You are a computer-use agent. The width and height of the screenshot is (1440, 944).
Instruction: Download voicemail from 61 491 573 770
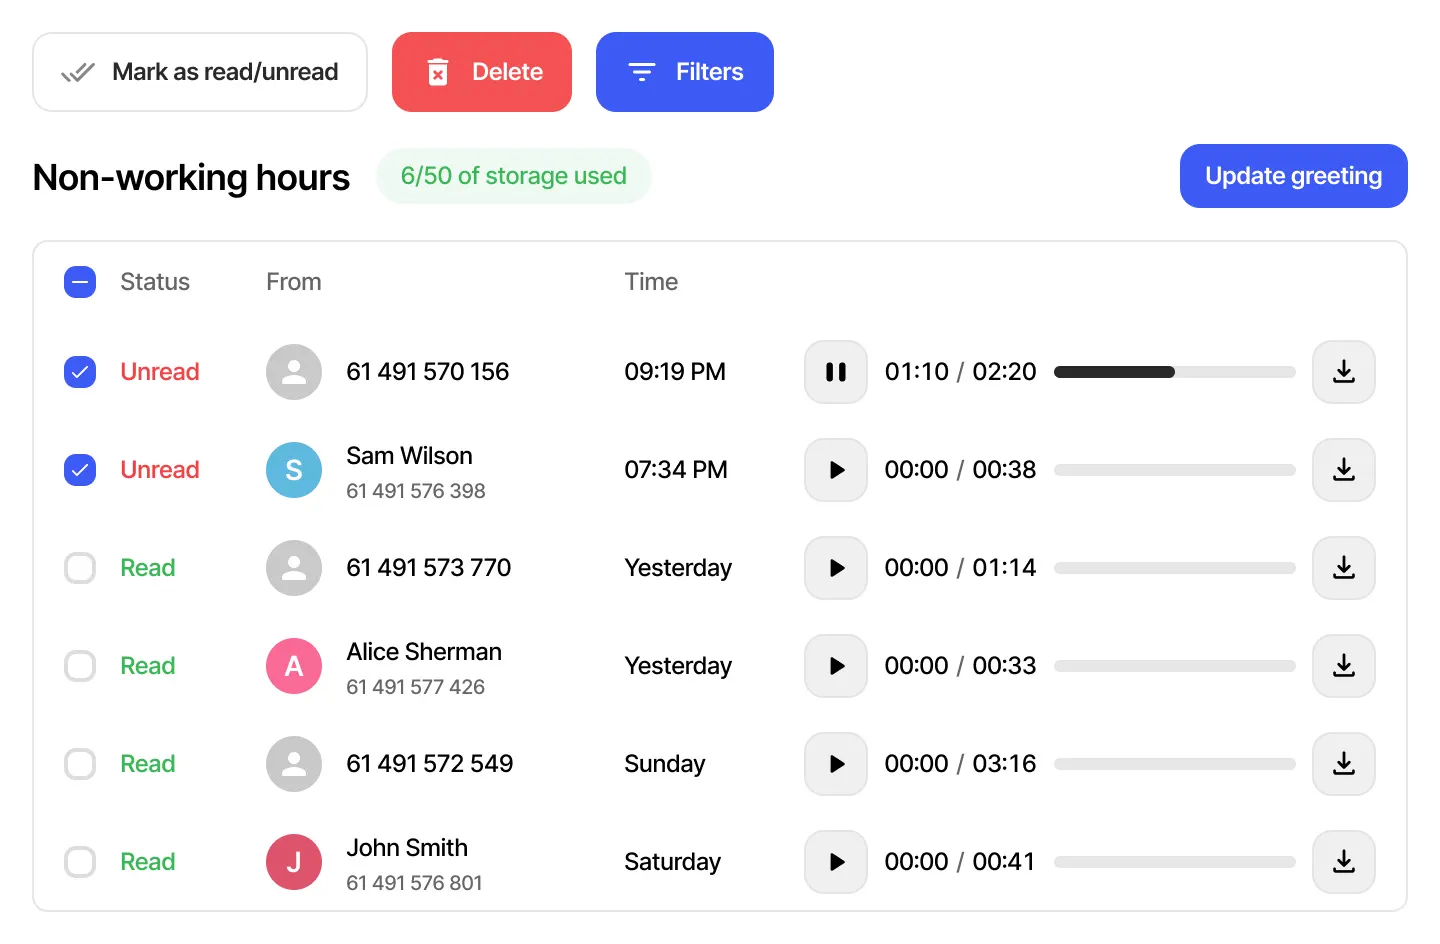[1344, 568]
